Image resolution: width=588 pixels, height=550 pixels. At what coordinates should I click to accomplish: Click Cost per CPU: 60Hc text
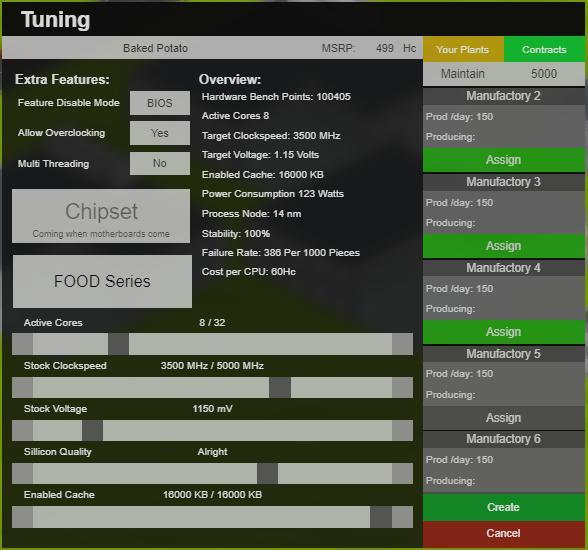coord(249,272)
